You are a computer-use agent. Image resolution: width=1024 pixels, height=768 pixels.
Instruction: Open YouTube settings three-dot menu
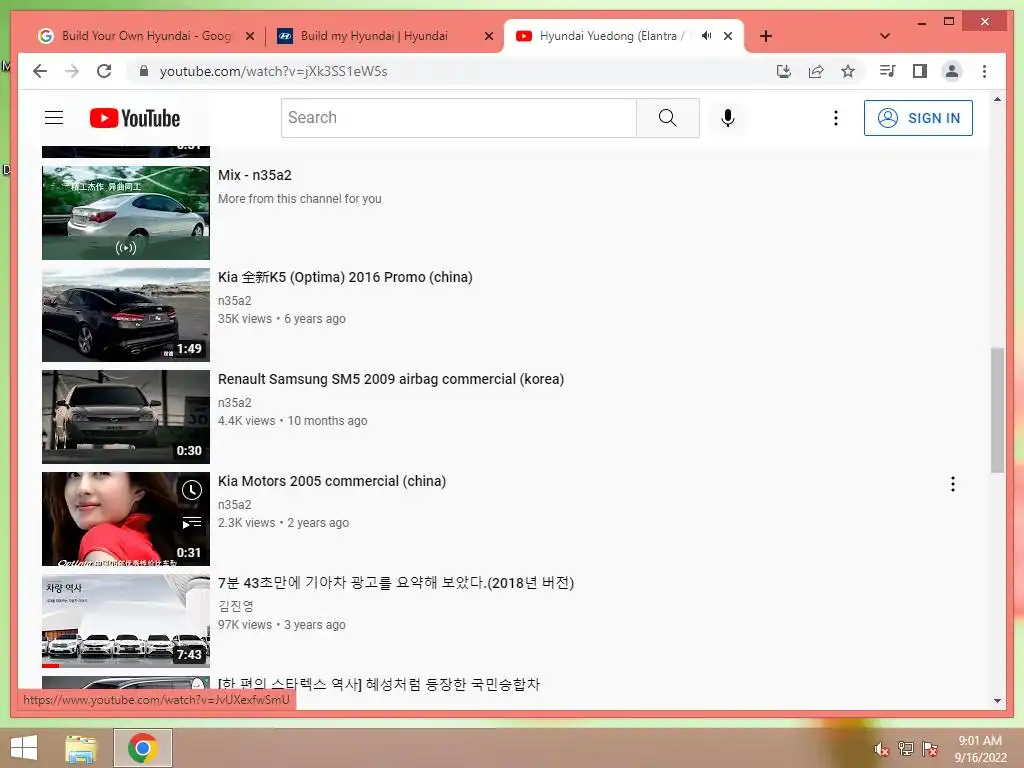(x=835, y=118)
